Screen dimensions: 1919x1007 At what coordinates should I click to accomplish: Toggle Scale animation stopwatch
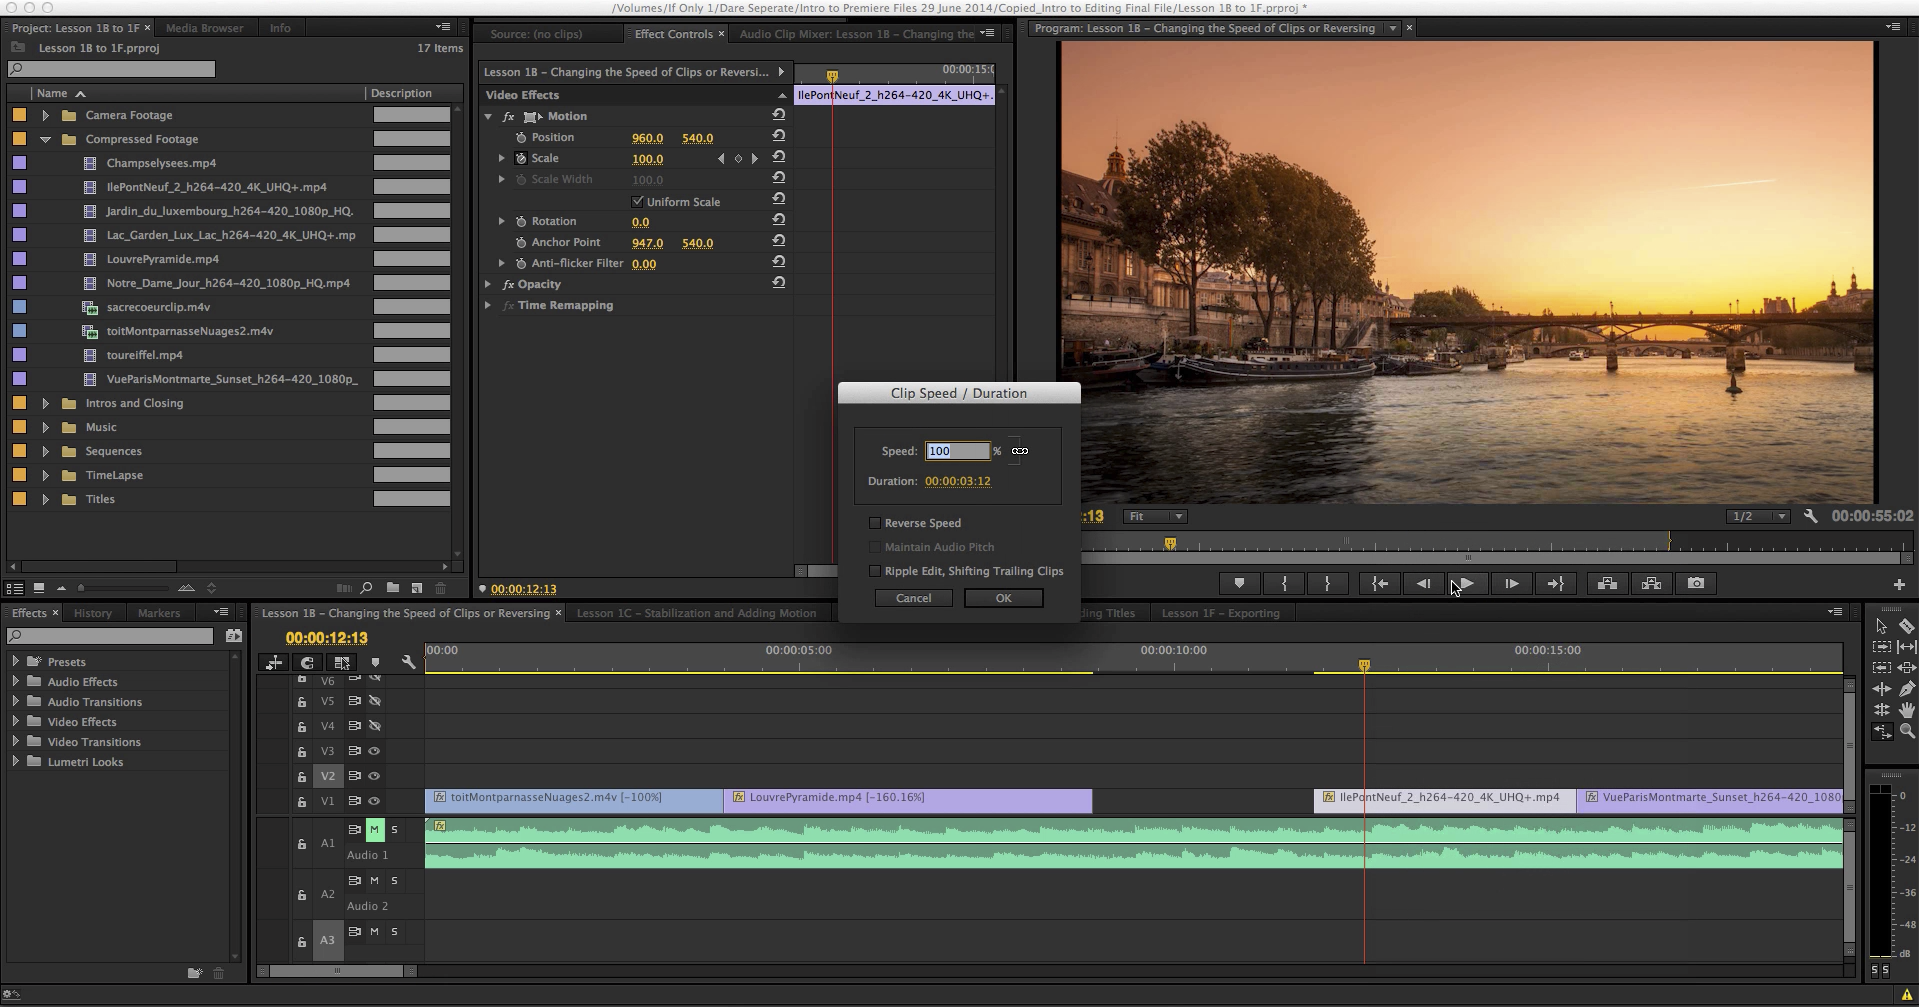(521, 158)
